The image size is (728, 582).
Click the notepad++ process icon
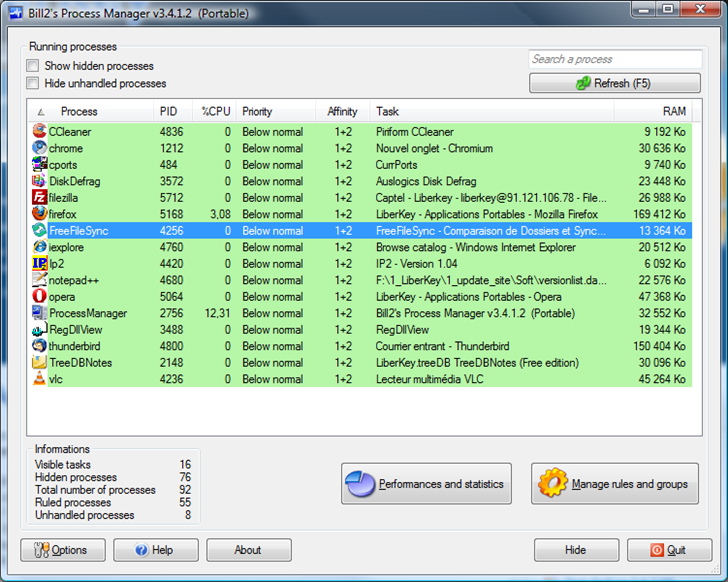(39, 280)
